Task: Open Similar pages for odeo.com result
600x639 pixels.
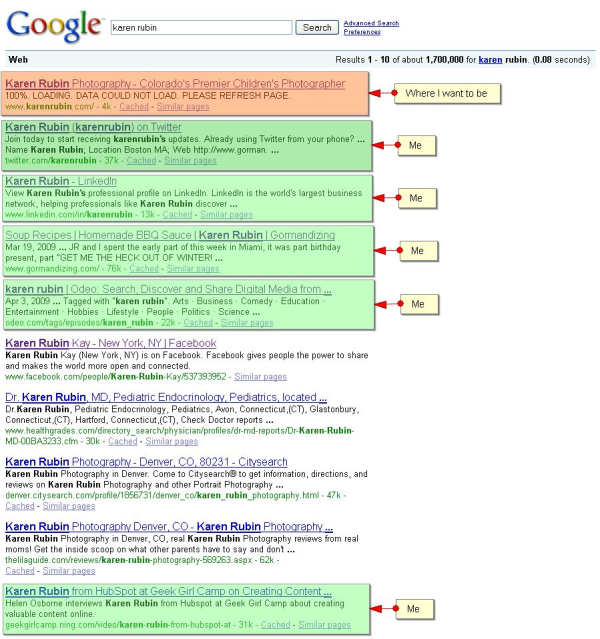Action: (247, 322)
